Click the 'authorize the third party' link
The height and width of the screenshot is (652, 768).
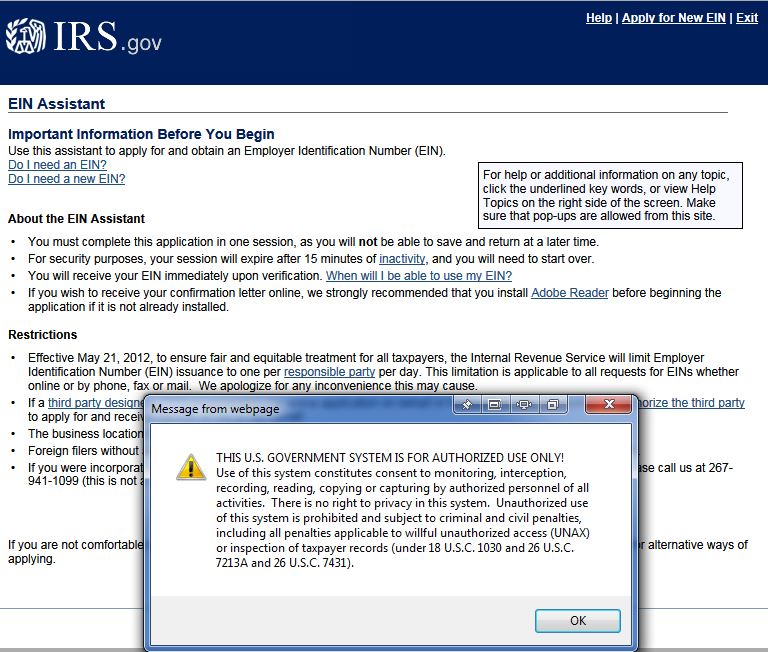click(691, 403)
